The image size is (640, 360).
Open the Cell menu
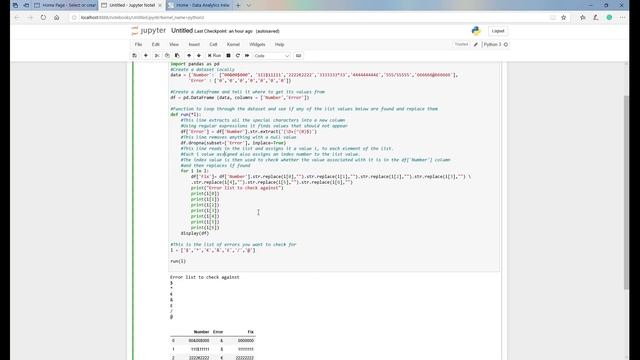point(213,44)
